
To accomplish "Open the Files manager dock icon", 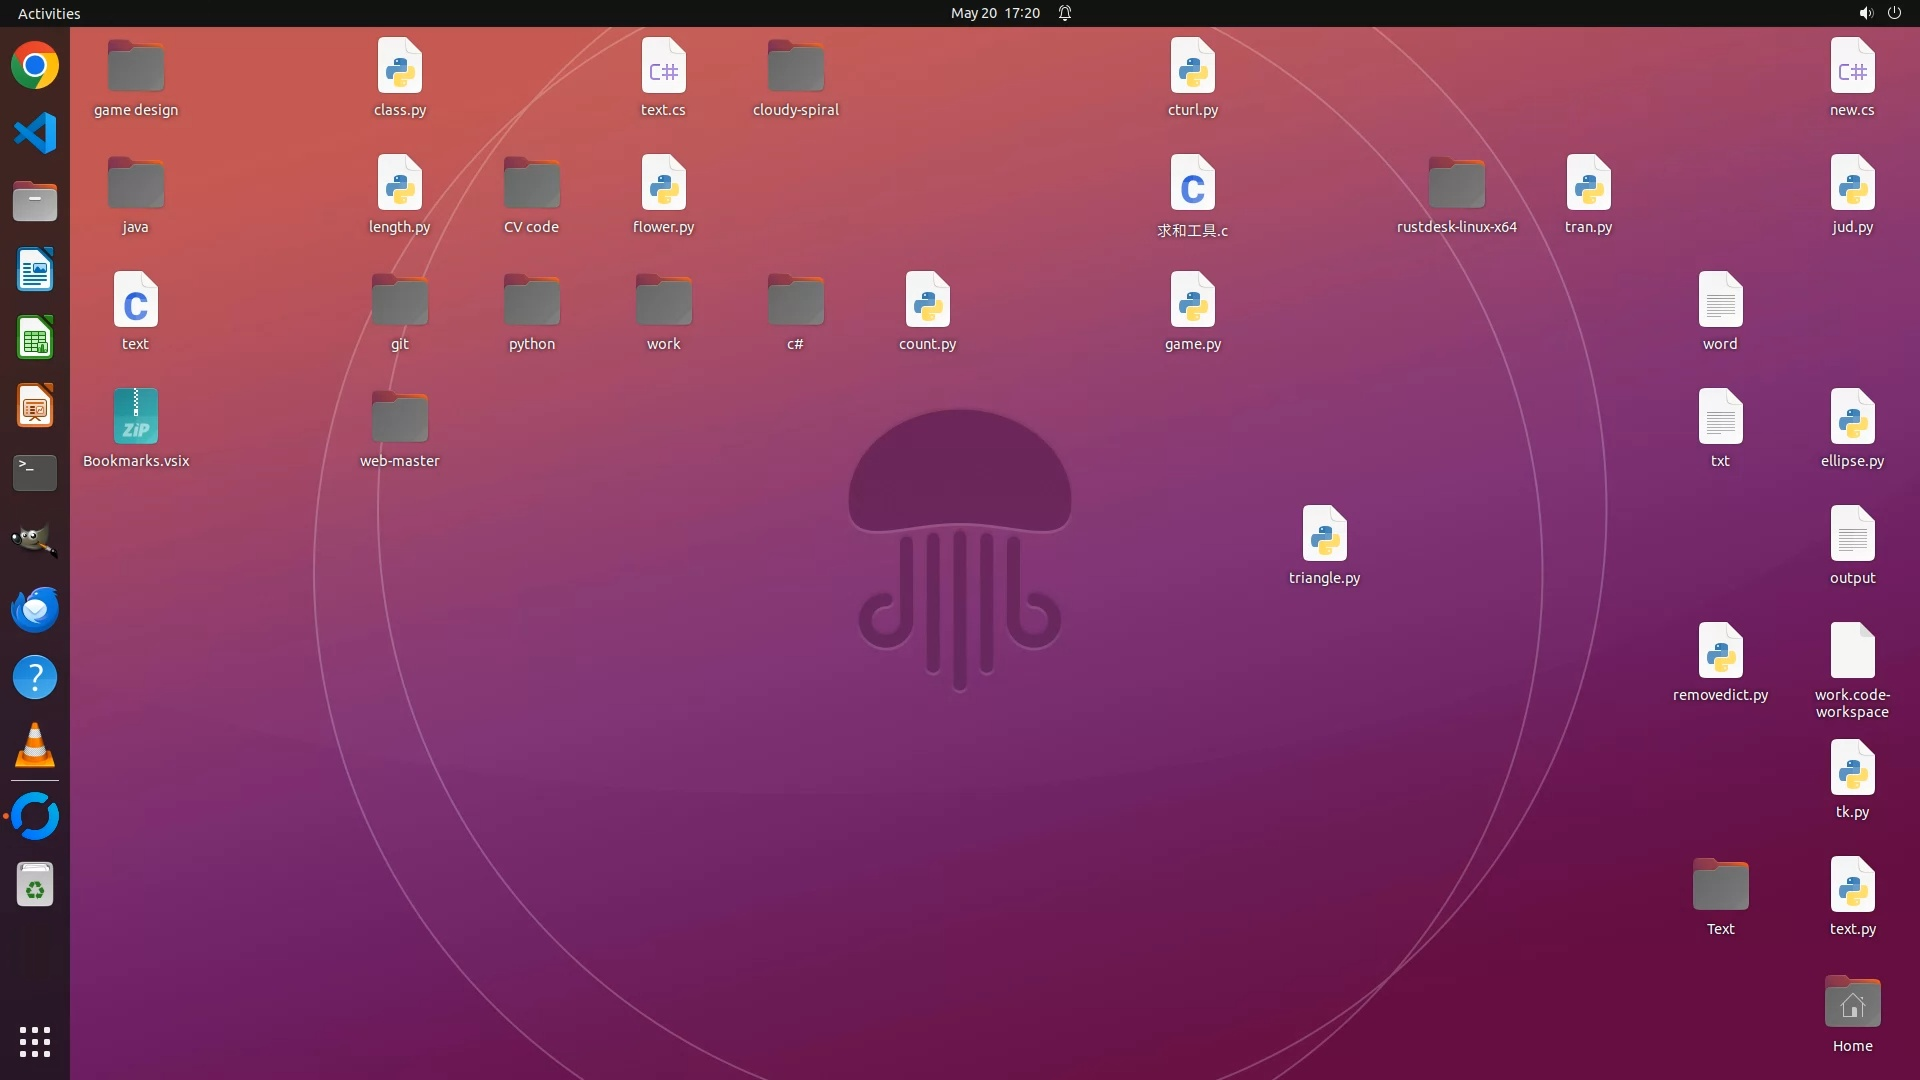I will click(35, 202).
